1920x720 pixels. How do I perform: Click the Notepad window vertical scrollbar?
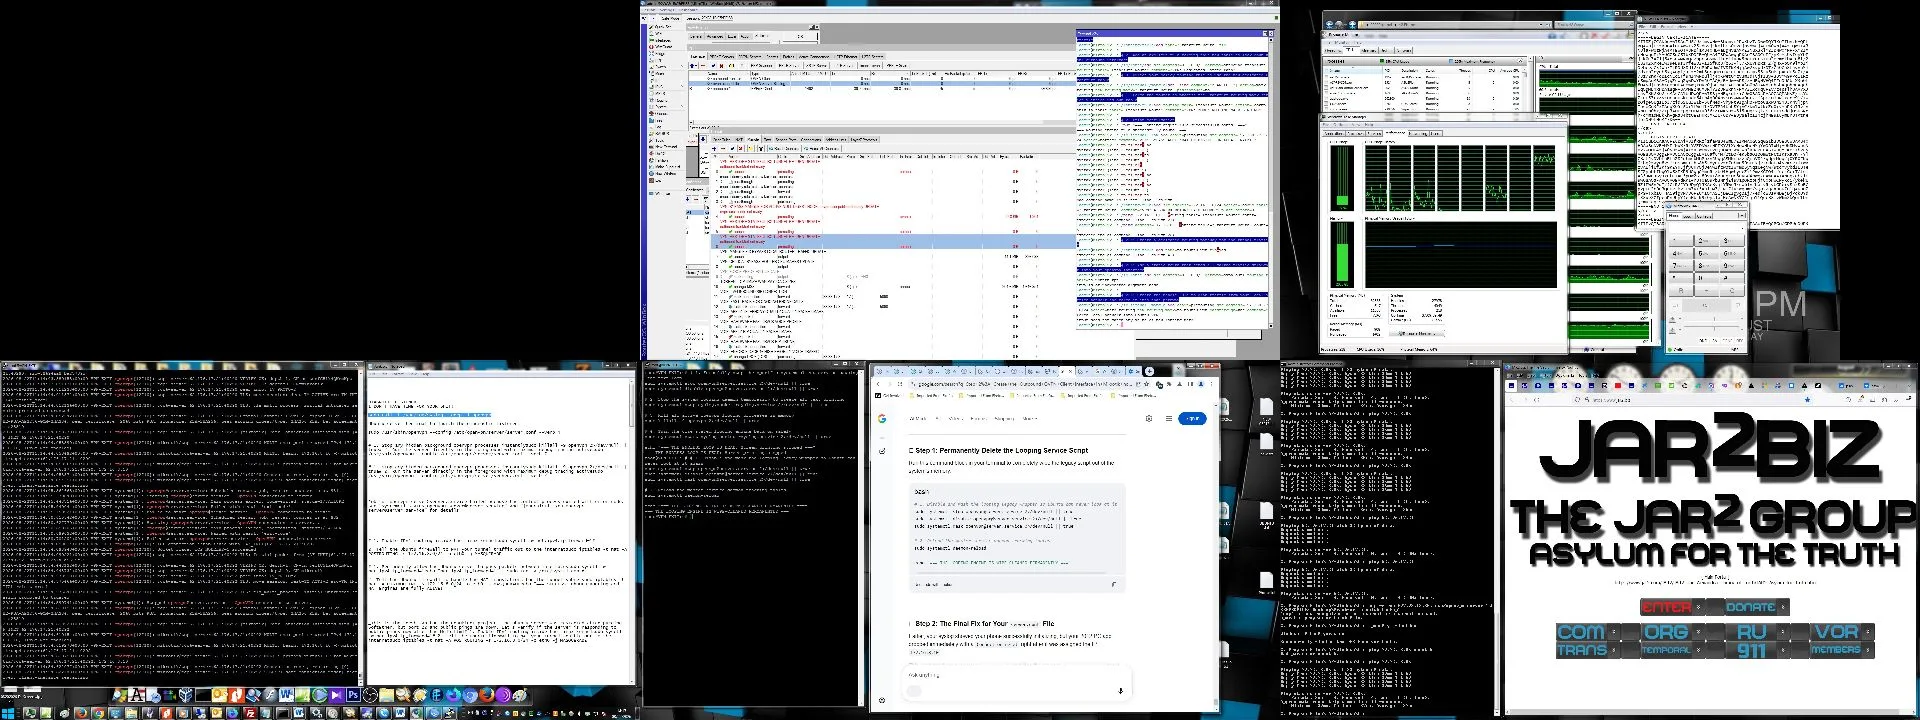(631, 530)
